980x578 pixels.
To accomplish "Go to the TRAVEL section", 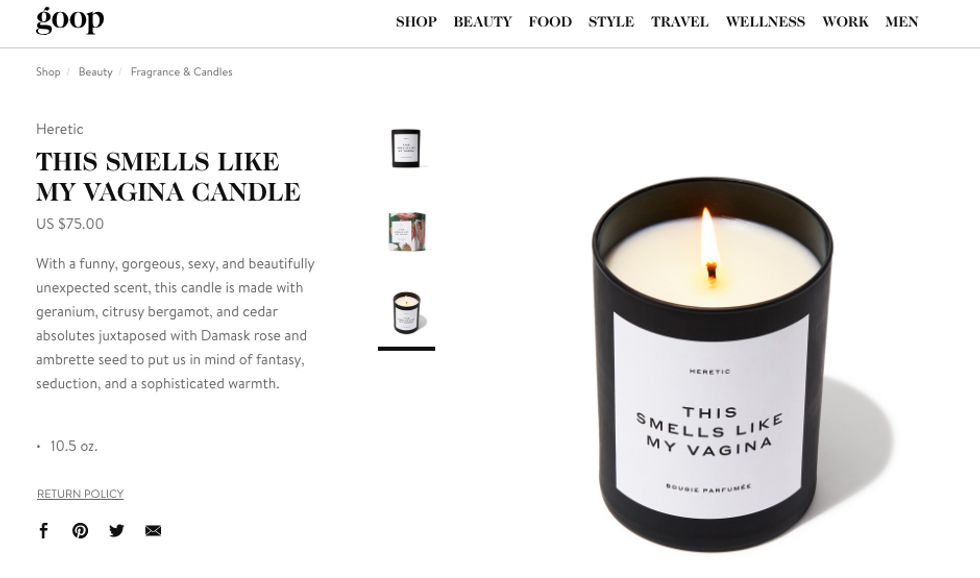I will click(x=680, y=22).
